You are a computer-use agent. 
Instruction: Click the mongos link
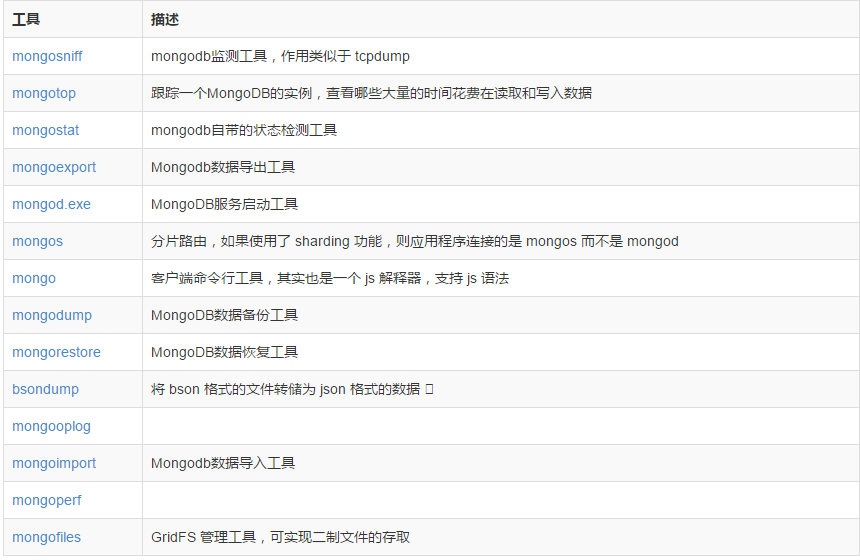coord(37,241)
